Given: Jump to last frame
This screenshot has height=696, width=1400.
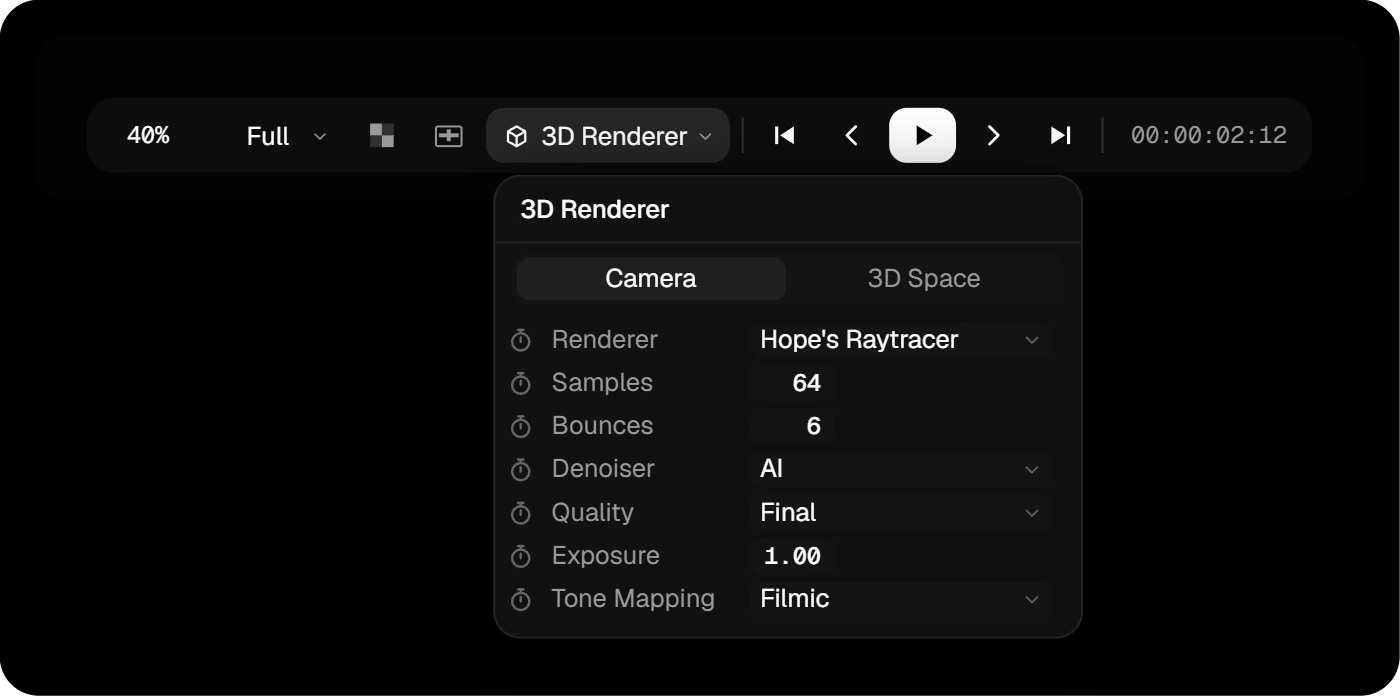Looking at the screenshot, I should 1061,136.
